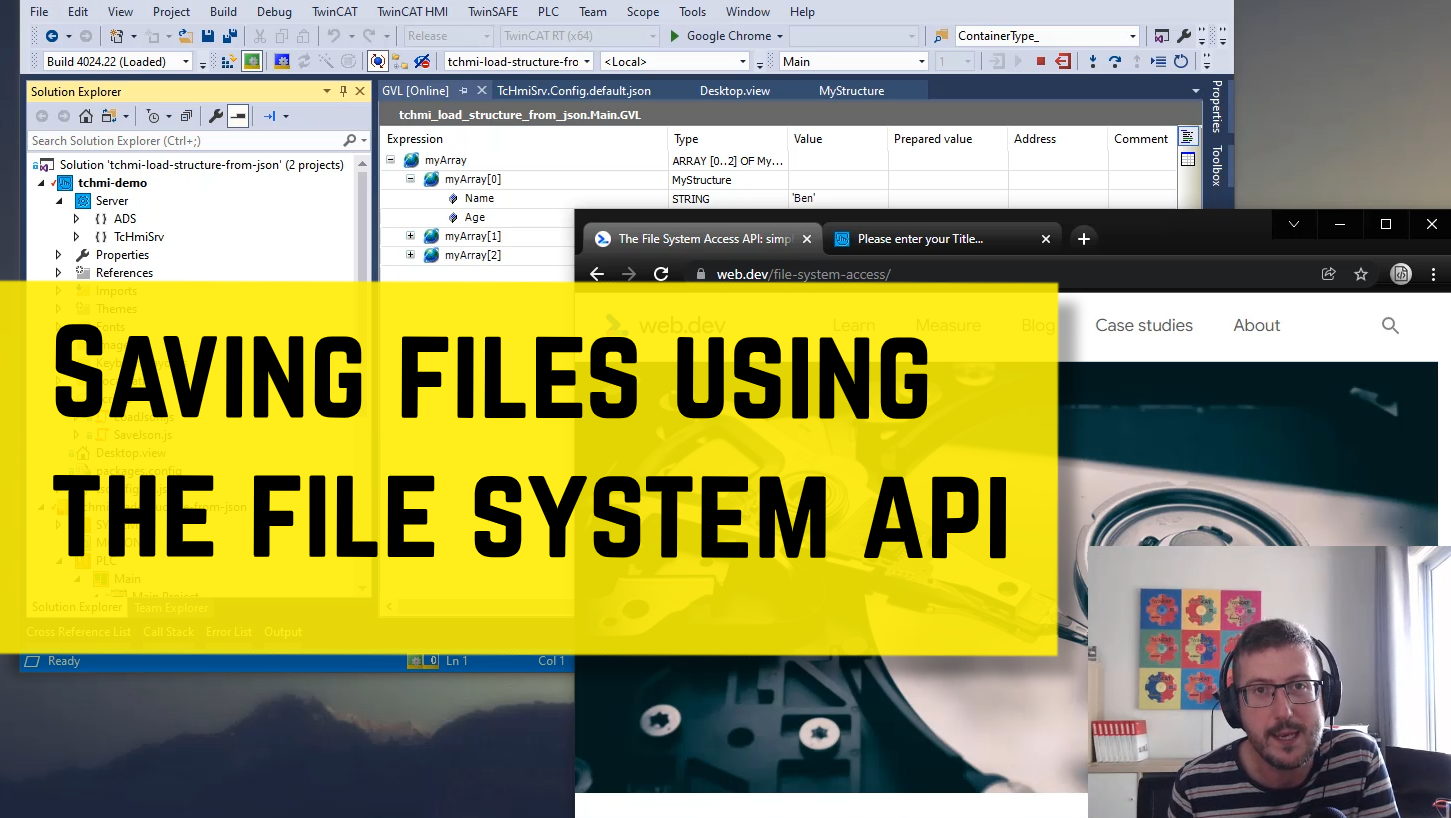The width and height of the screenshot is (1451, 818).
Task: Click the Show Next Statement icon
Action: 1159,62
